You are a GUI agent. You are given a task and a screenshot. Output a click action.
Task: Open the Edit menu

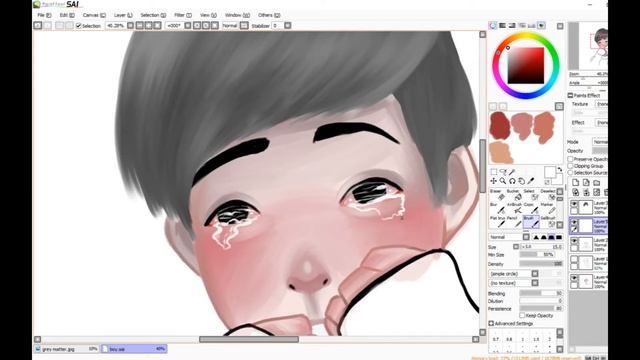[67, 15]
